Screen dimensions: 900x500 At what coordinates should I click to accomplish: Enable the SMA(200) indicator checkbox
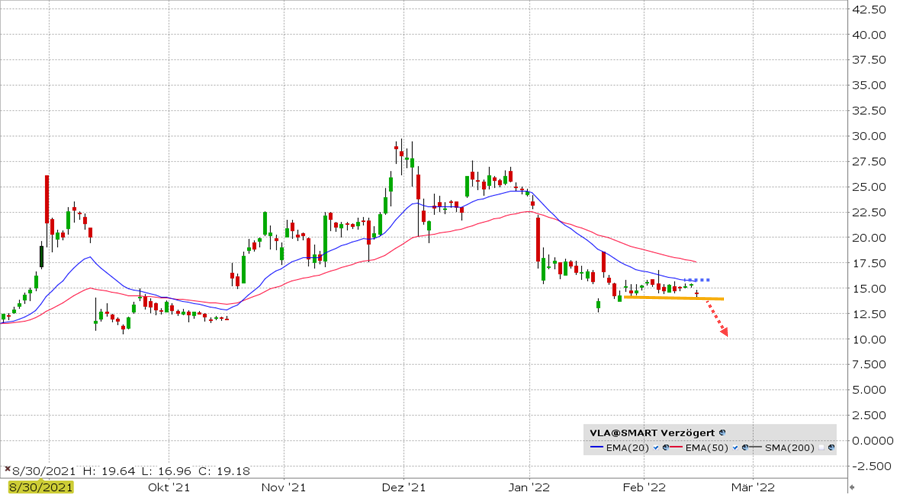(821, 447)
